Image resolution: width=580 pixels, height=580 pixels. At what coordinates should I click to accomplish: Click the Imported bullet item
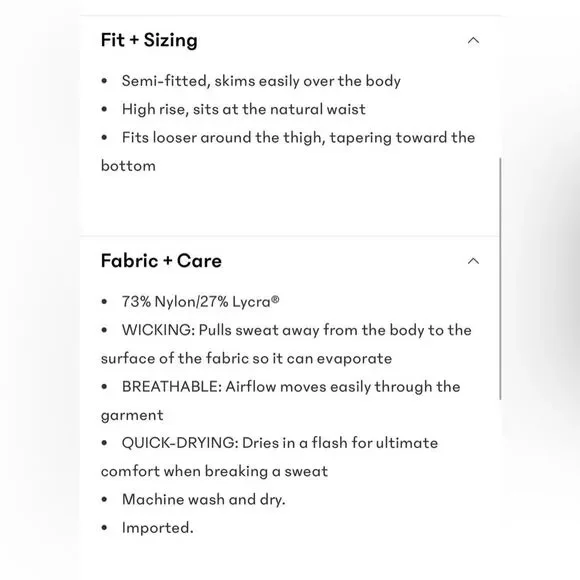click(x=158, y=528)
